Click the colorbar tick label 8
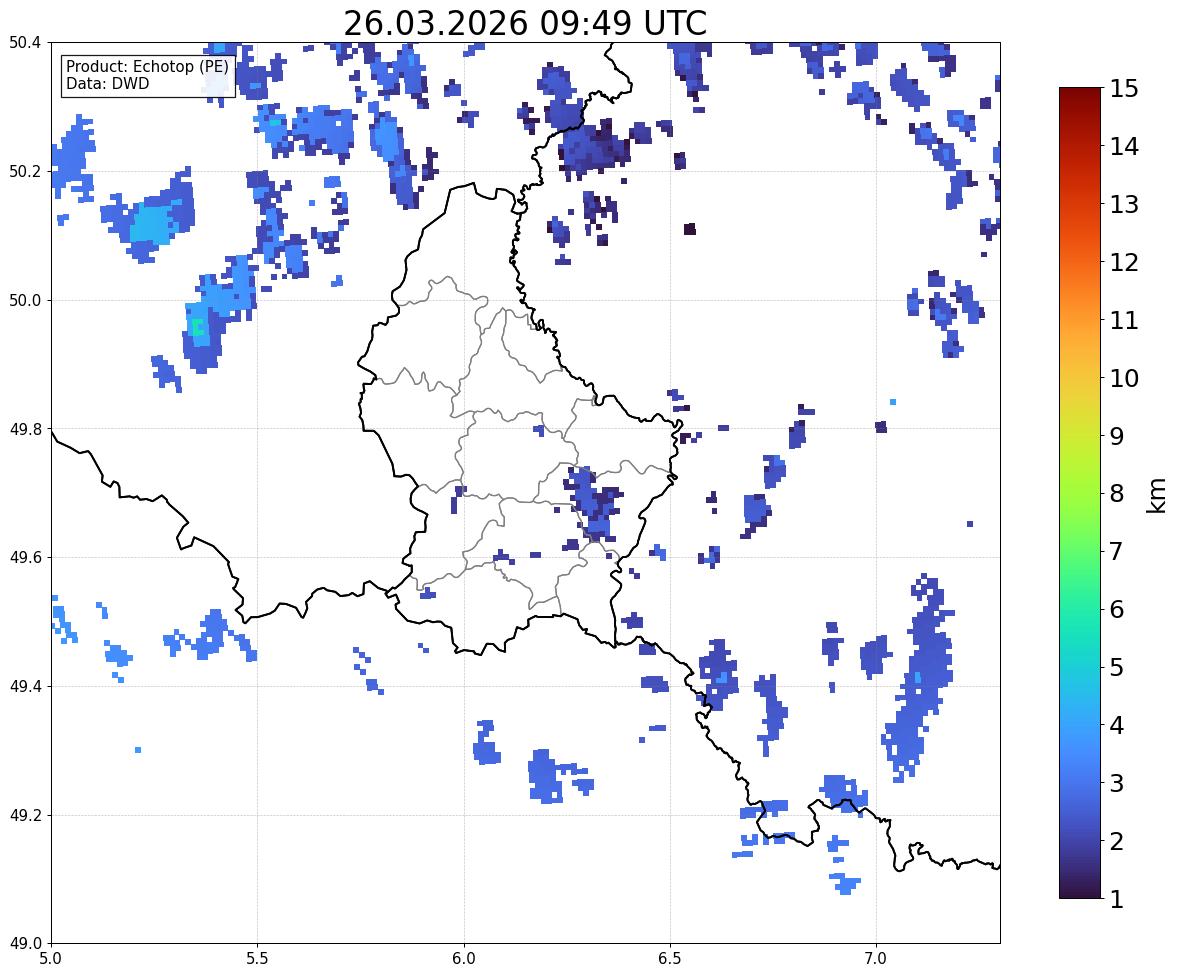The image size is (1178, 976). [x=1116, y=494]
